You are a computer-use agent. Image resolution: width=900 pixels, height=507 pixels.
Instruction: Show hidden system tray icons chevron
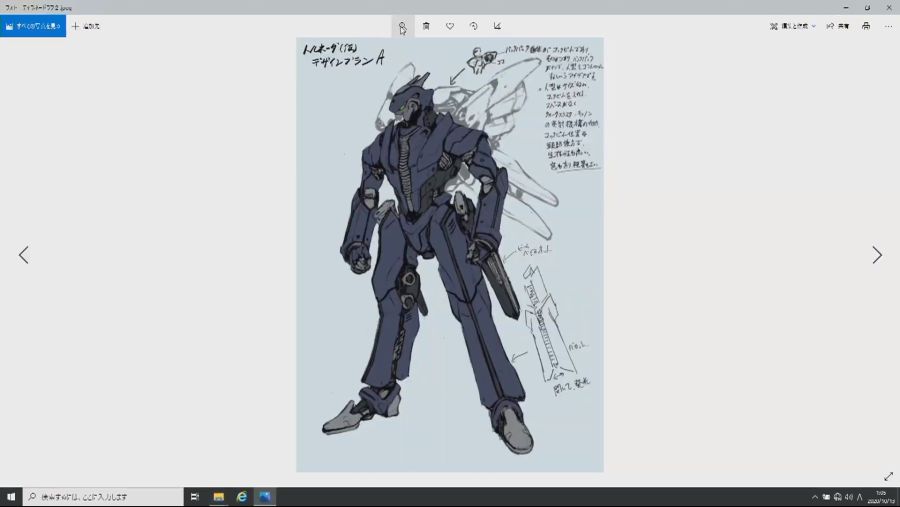pyautogui.click(x=814, y=497)
